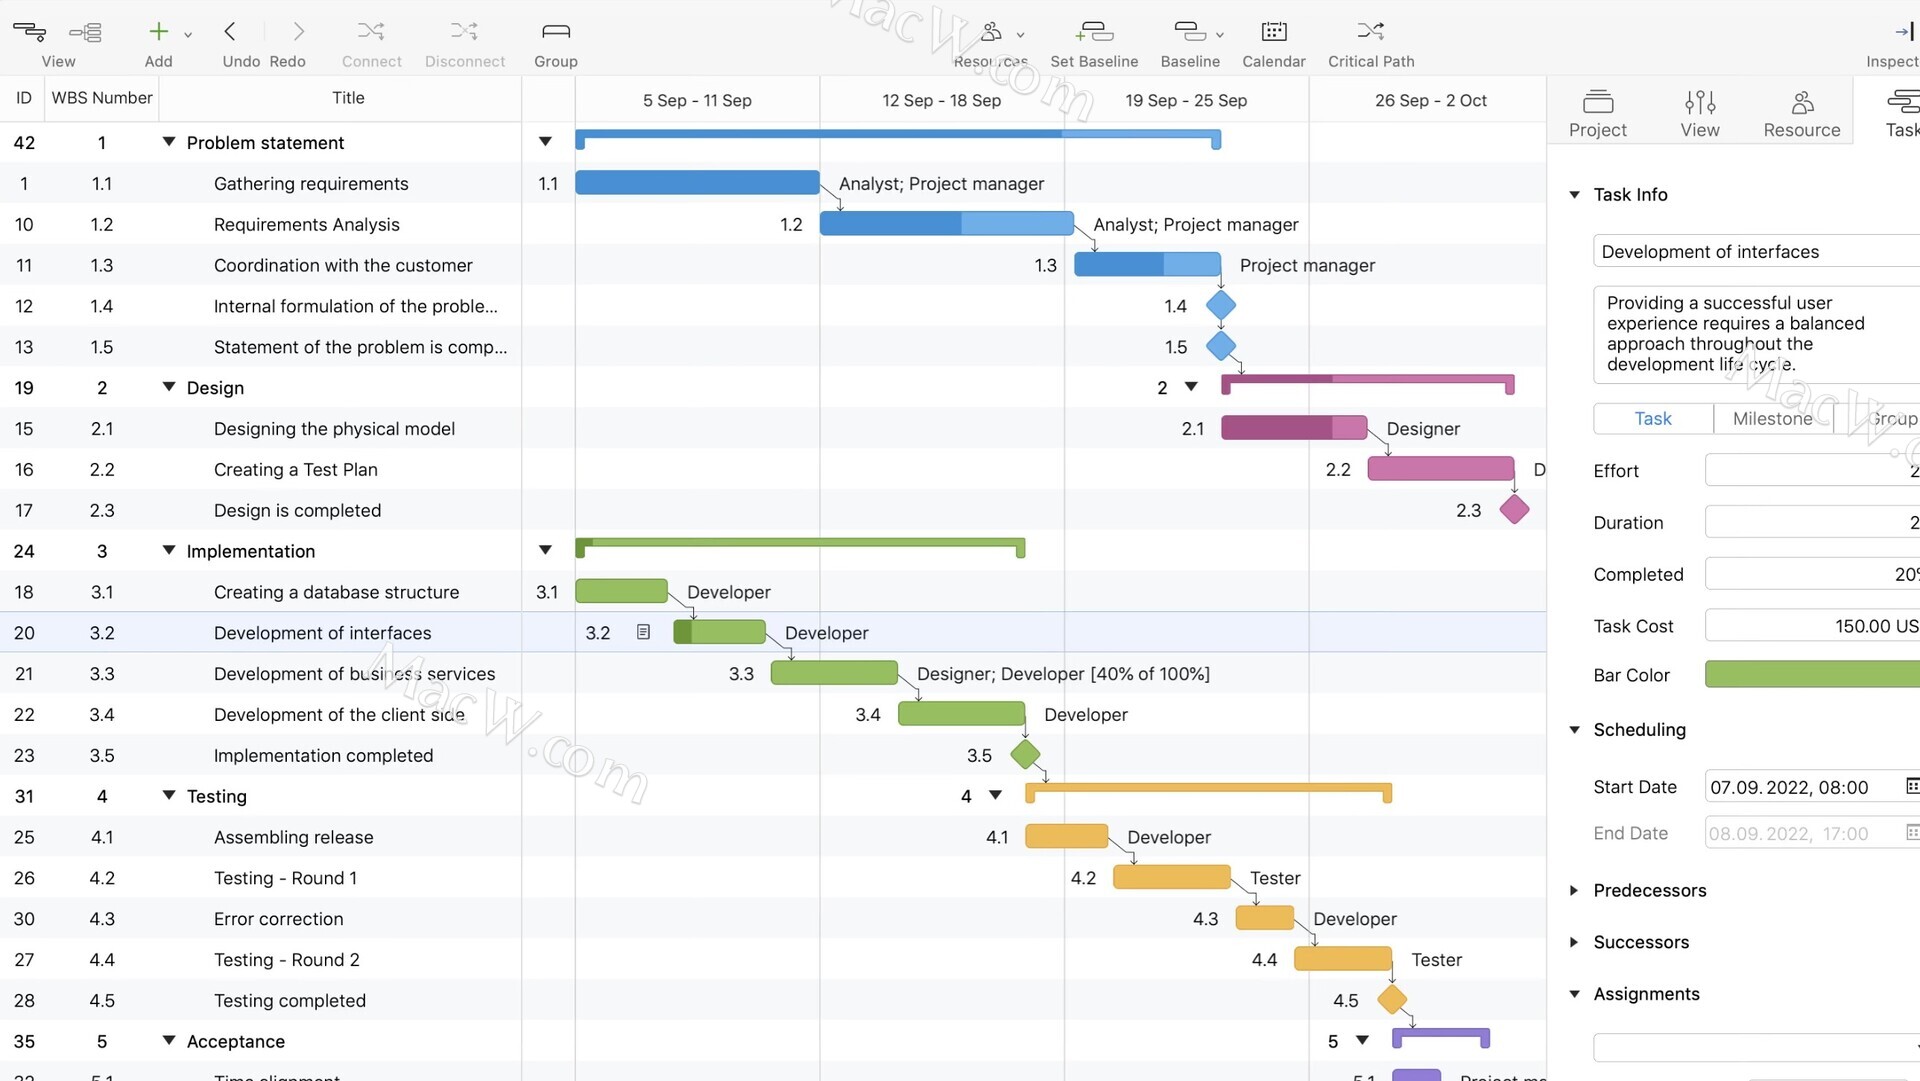The height and width of the screenshot is (1081, 1920).
Task: Click the Set Baseline icon
Action: coord(1093,32)
